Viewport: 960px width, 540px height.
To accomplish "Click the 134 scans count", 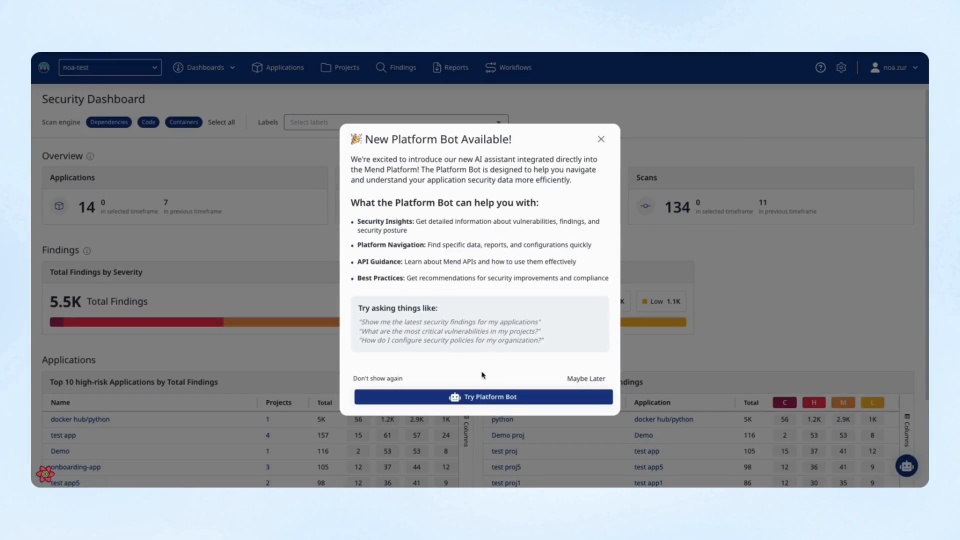I will pos(677,208).
